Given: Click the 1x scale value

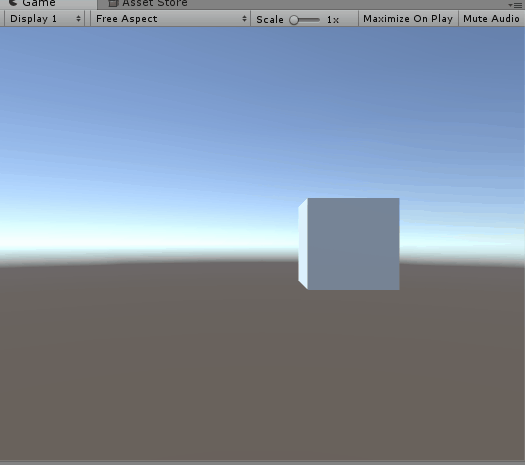Looking at the screenshot, I should [x=333, y=20].
